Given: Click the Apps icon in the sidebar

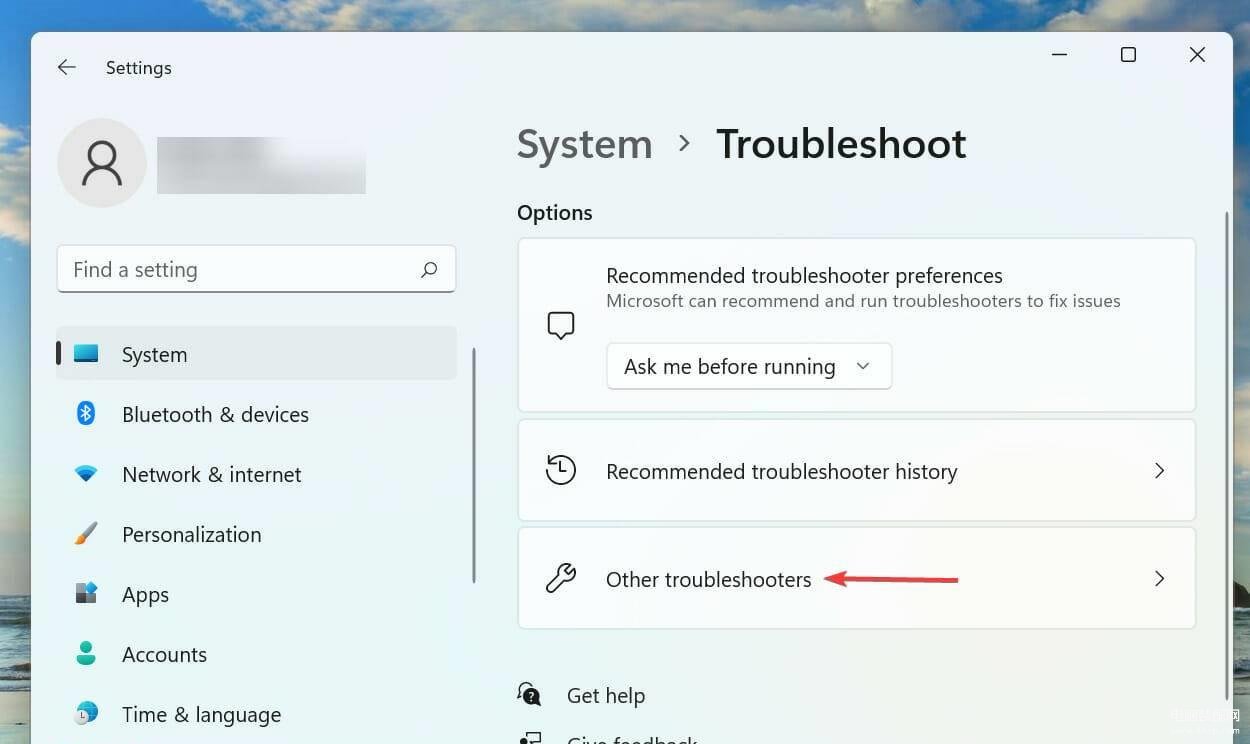Looking at the screenshot, I should pyautogui.click(x=86, y=593).
